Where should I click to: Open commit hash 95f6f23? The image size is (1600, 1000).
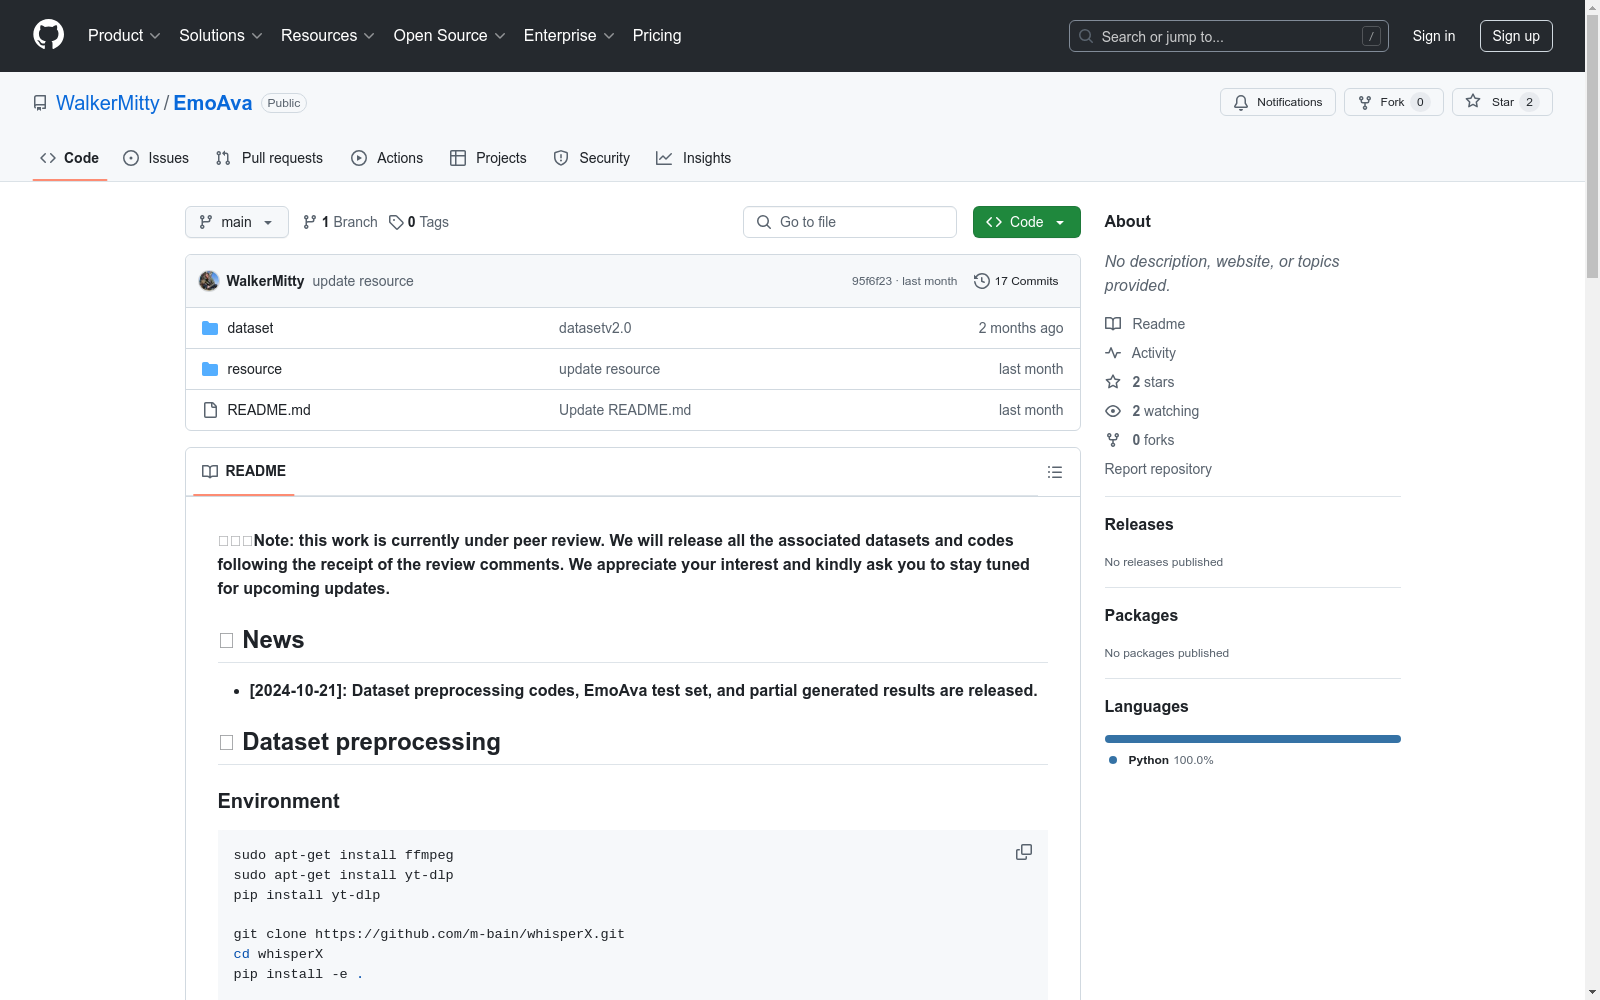872,281
